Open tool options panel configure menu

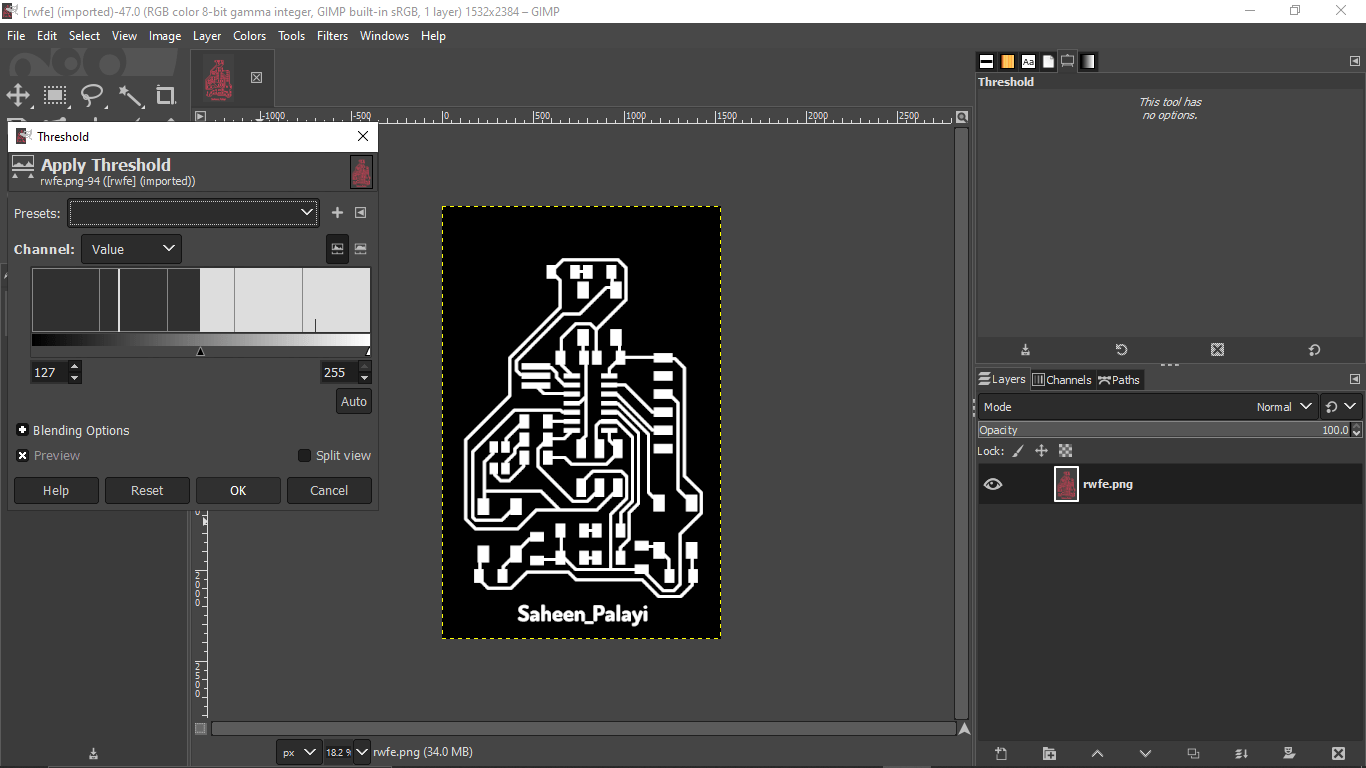[x=1355, y=61]
